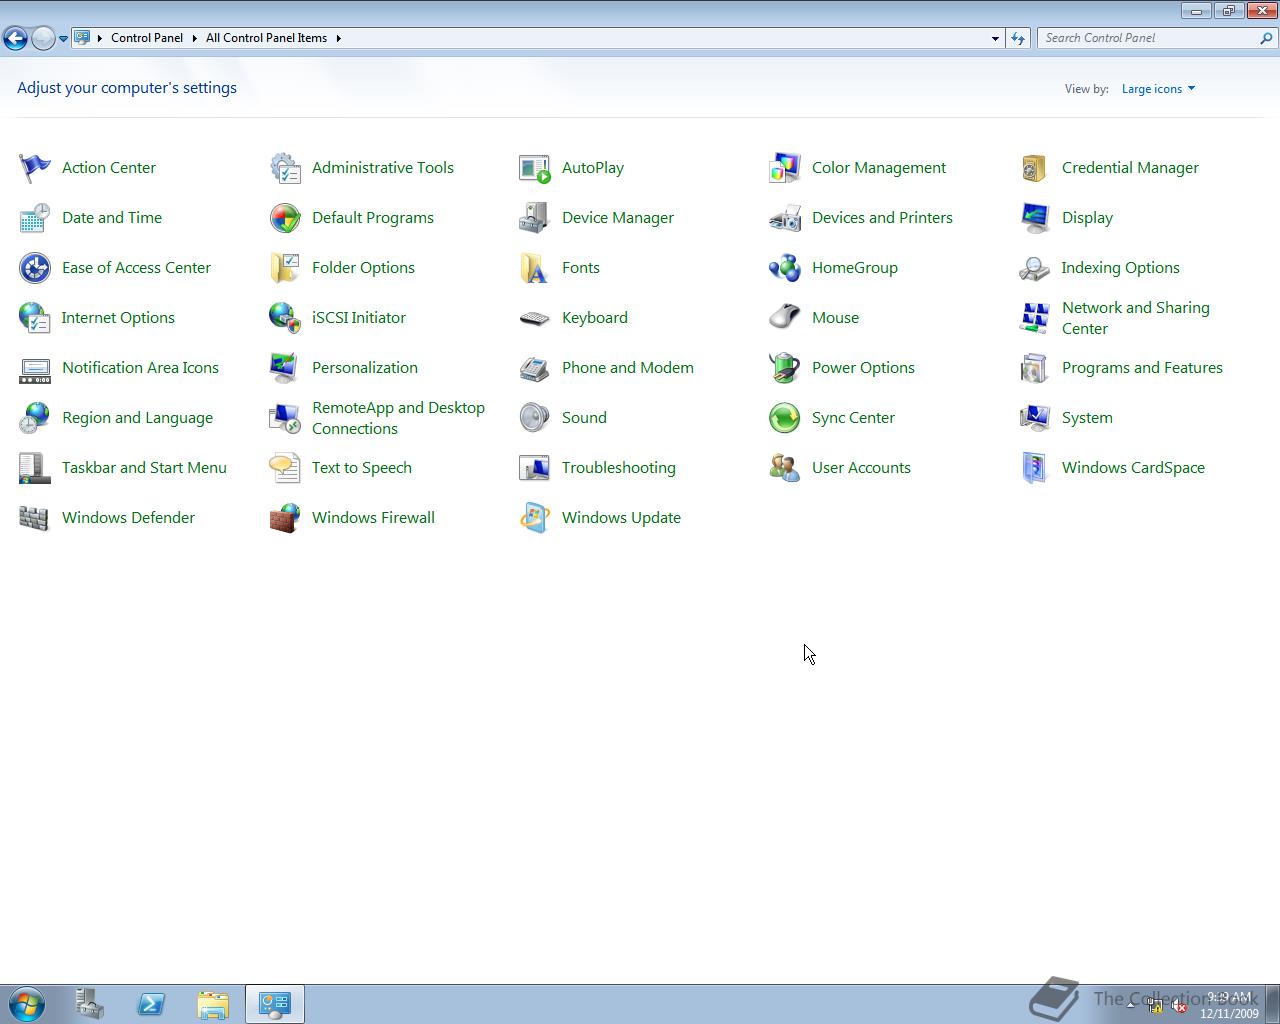Select the All Control Panel Items breadcrumb
This screenshot has height=1024, width=1280.
266,38
